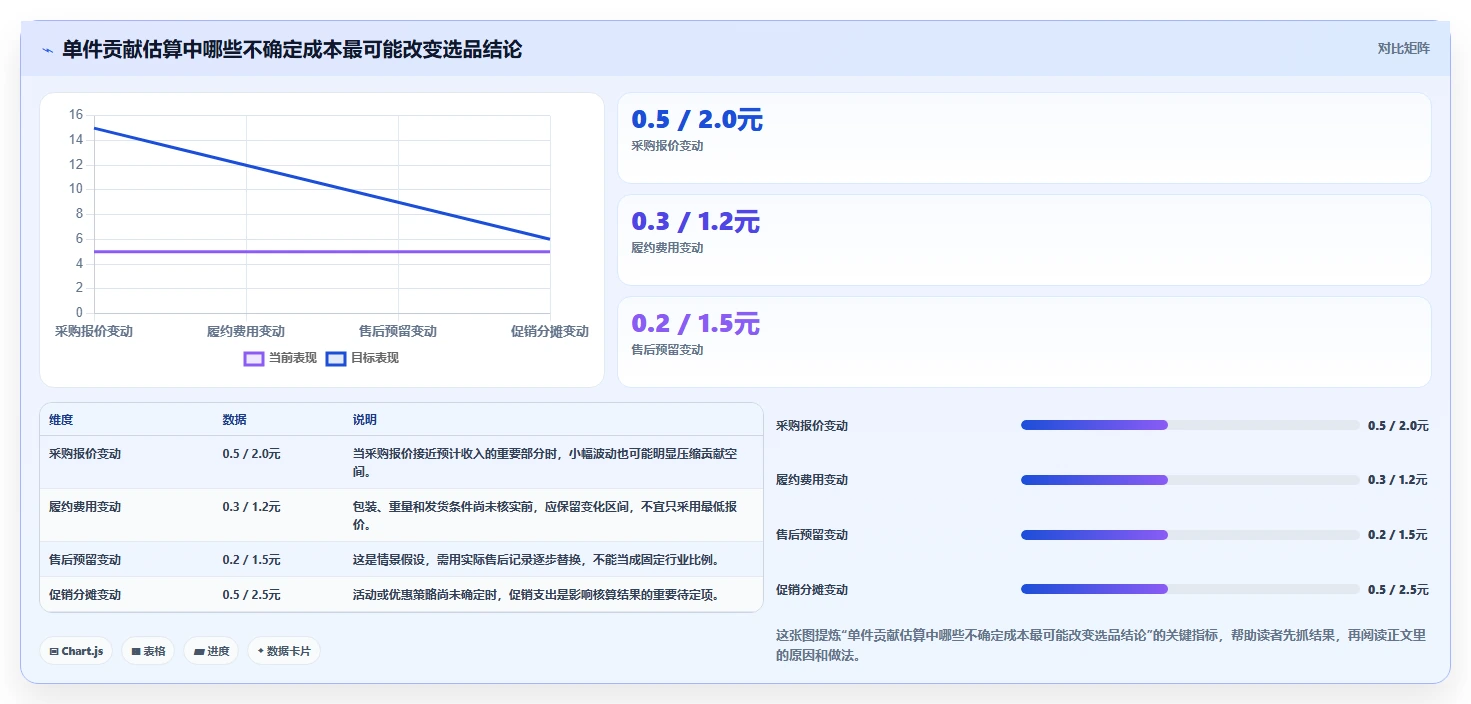Click the main title 单件贡献估算中哪些不确定成本
The width and height of the screenshot is (1471, 704).
click(292, 49)
